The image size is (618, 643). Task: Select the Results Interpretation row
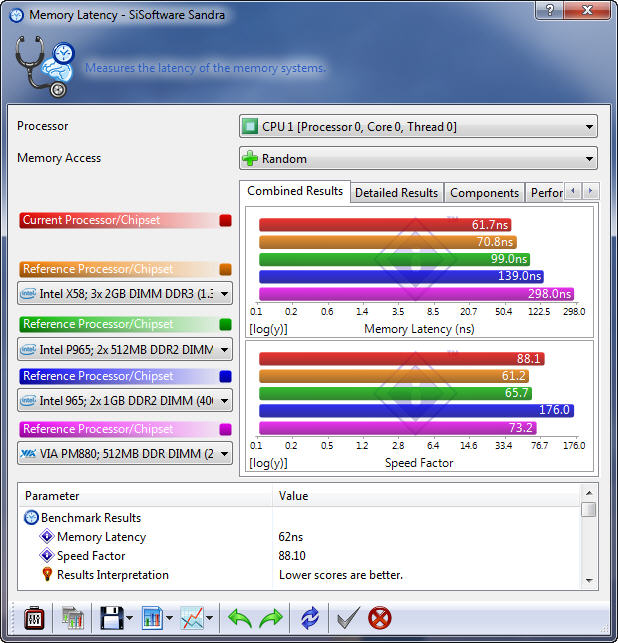[300, 575]
